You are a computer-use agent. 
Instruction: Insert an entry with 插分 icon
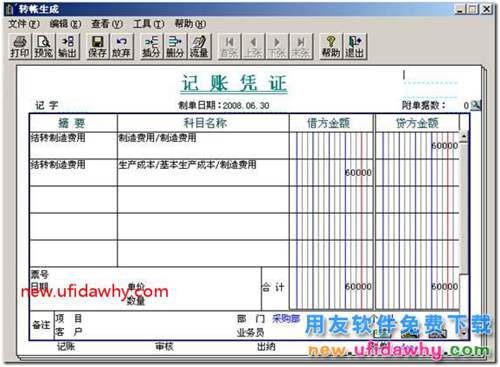pyautogui.click(x=151, y=46)
